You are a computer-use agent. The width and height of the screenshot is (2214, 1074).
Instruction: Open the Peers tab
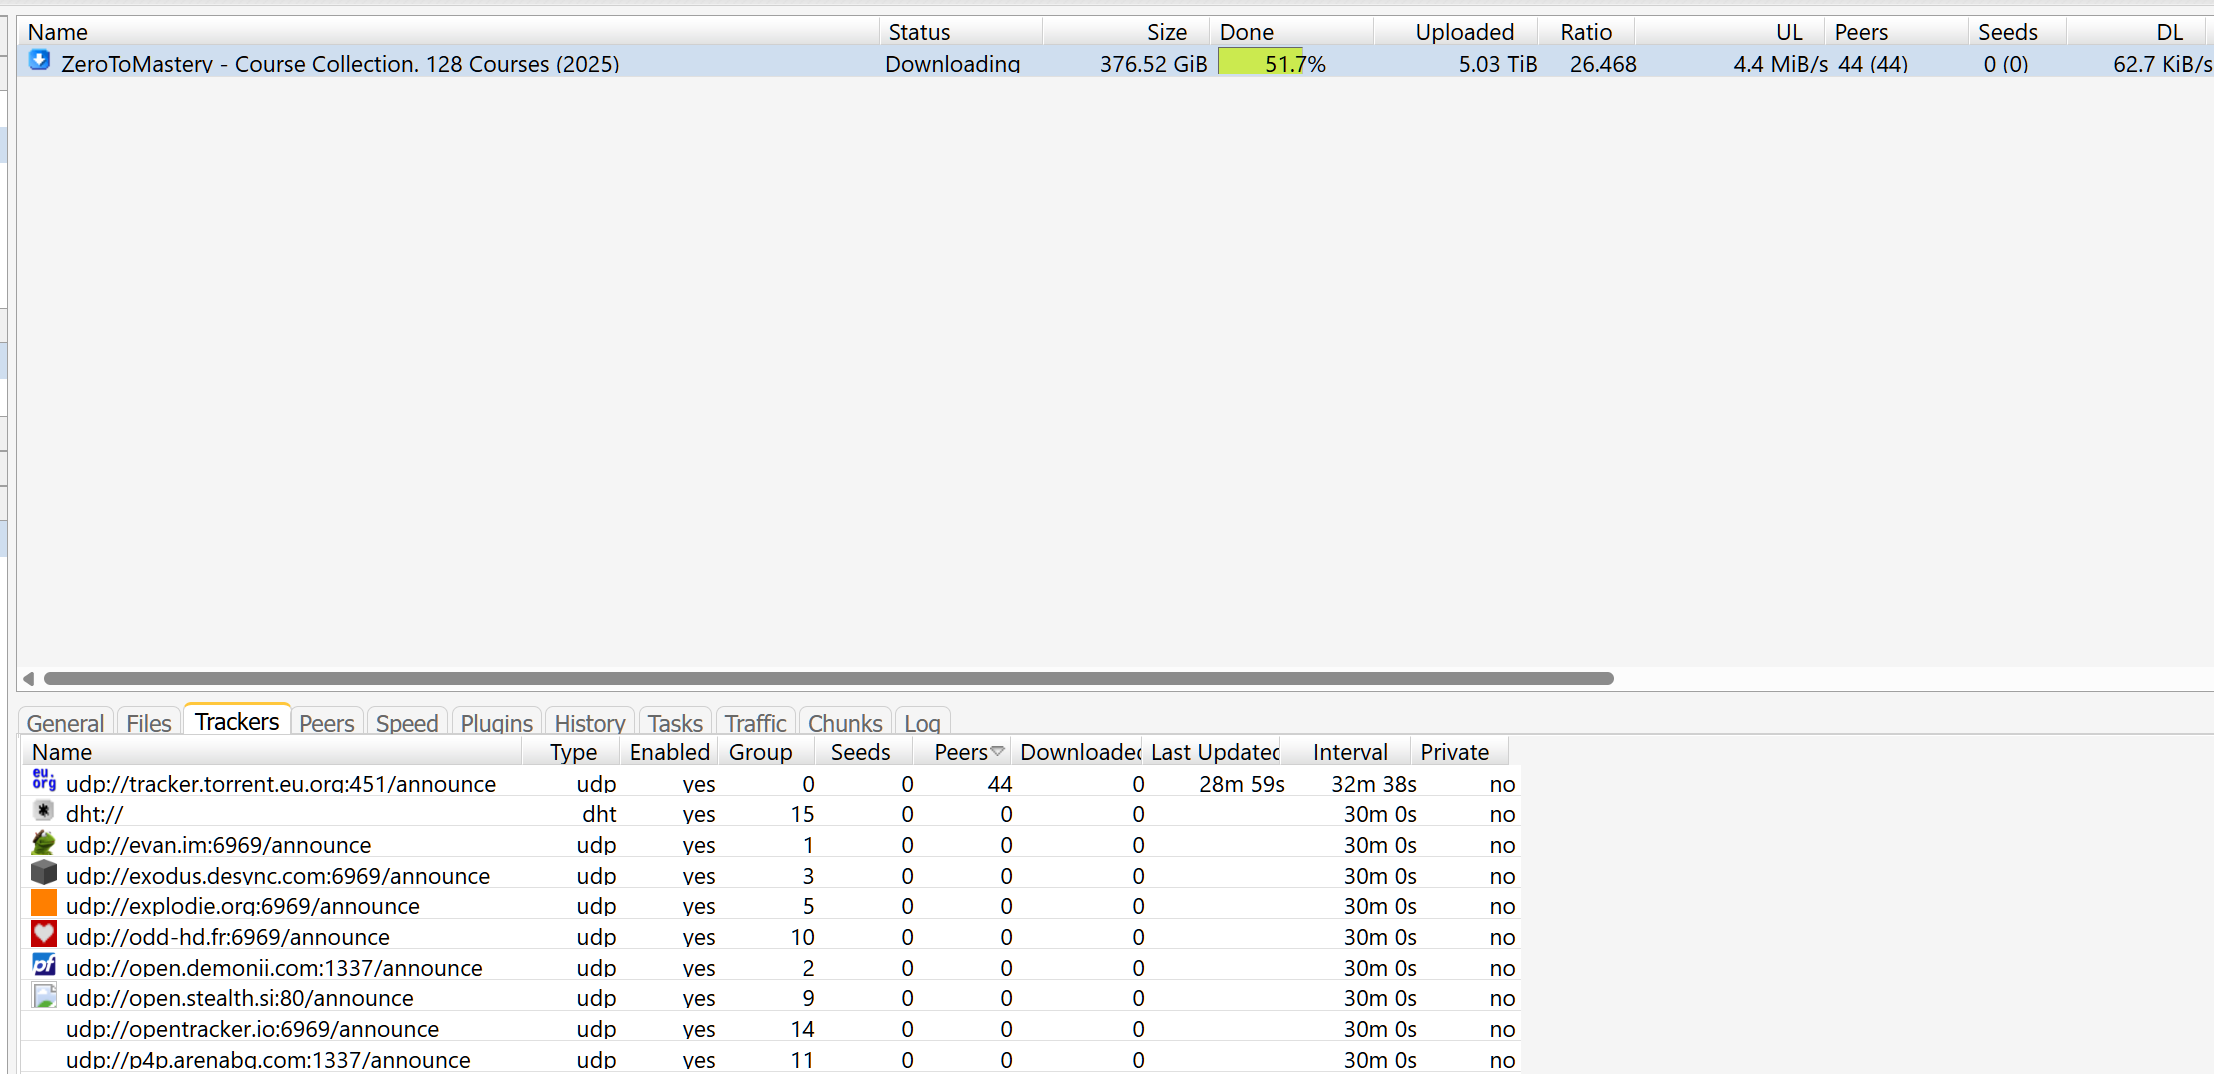(326, 723)
